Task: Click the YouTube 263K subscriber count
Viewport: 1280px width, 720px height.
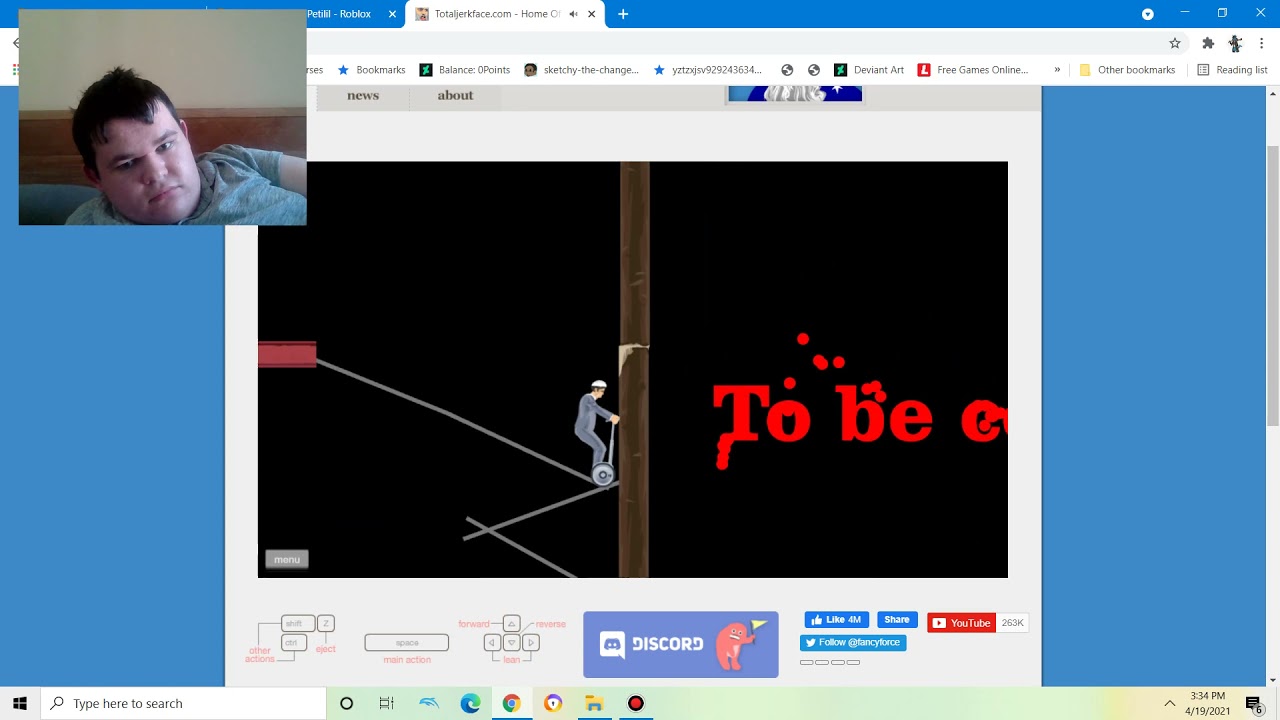Action: coord(1013,623)
